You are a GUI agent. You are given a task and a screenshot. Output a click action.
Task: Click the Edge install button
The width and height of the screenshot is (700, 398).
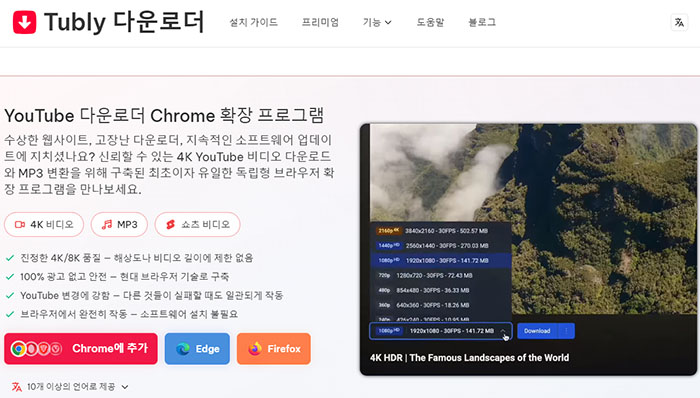click(x=197, y=348)
